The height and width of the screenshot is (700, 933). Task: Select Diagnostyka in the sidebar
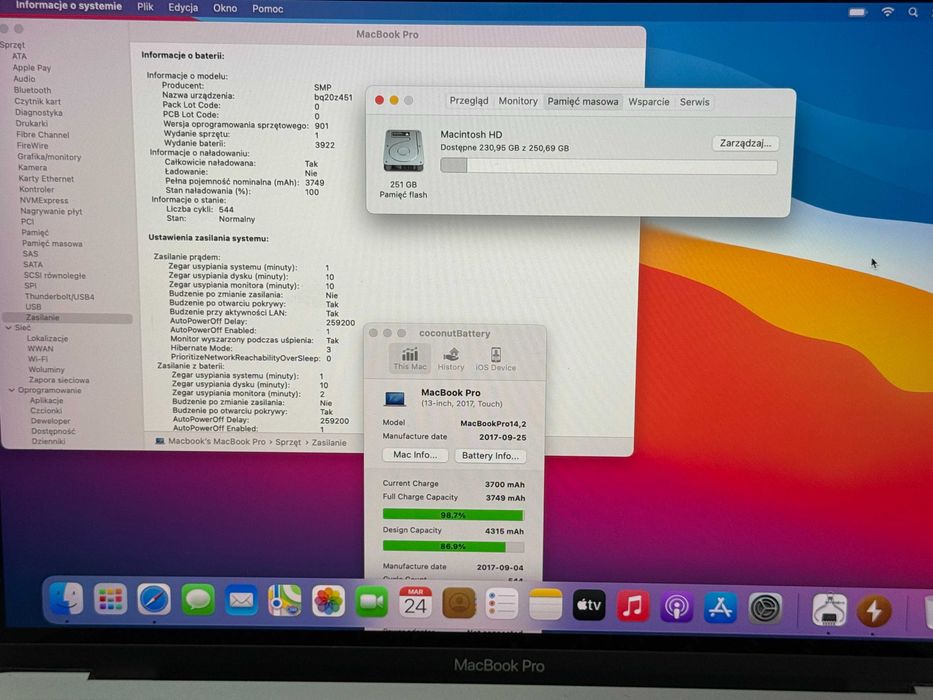click(39, 112)
